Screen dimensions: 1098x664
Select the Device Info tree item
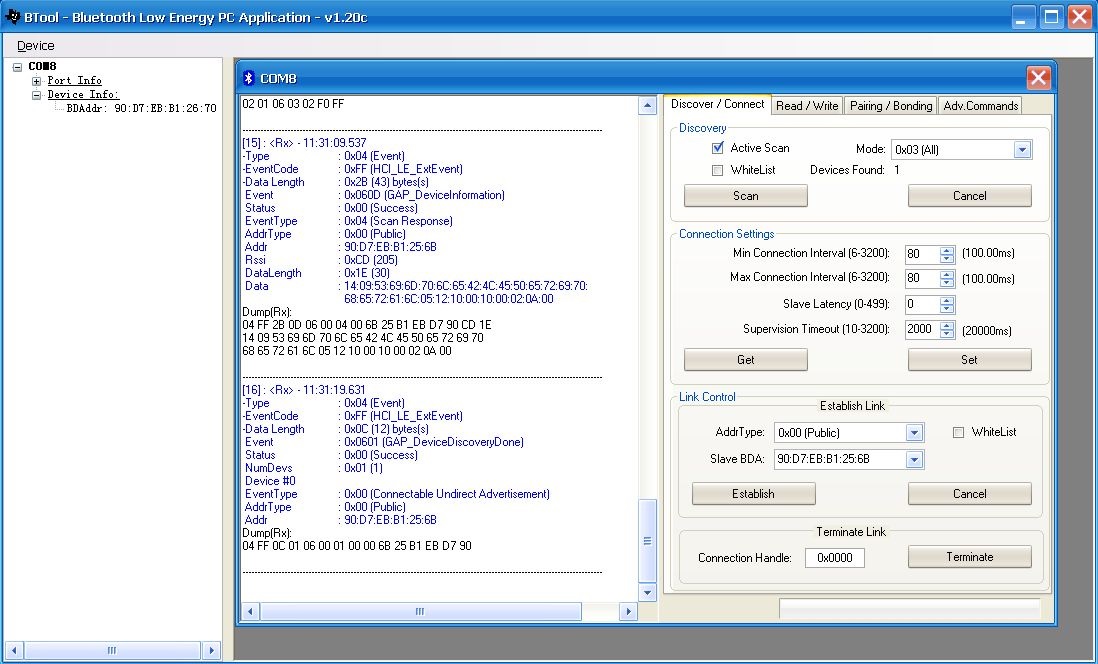tap(83, 95)
